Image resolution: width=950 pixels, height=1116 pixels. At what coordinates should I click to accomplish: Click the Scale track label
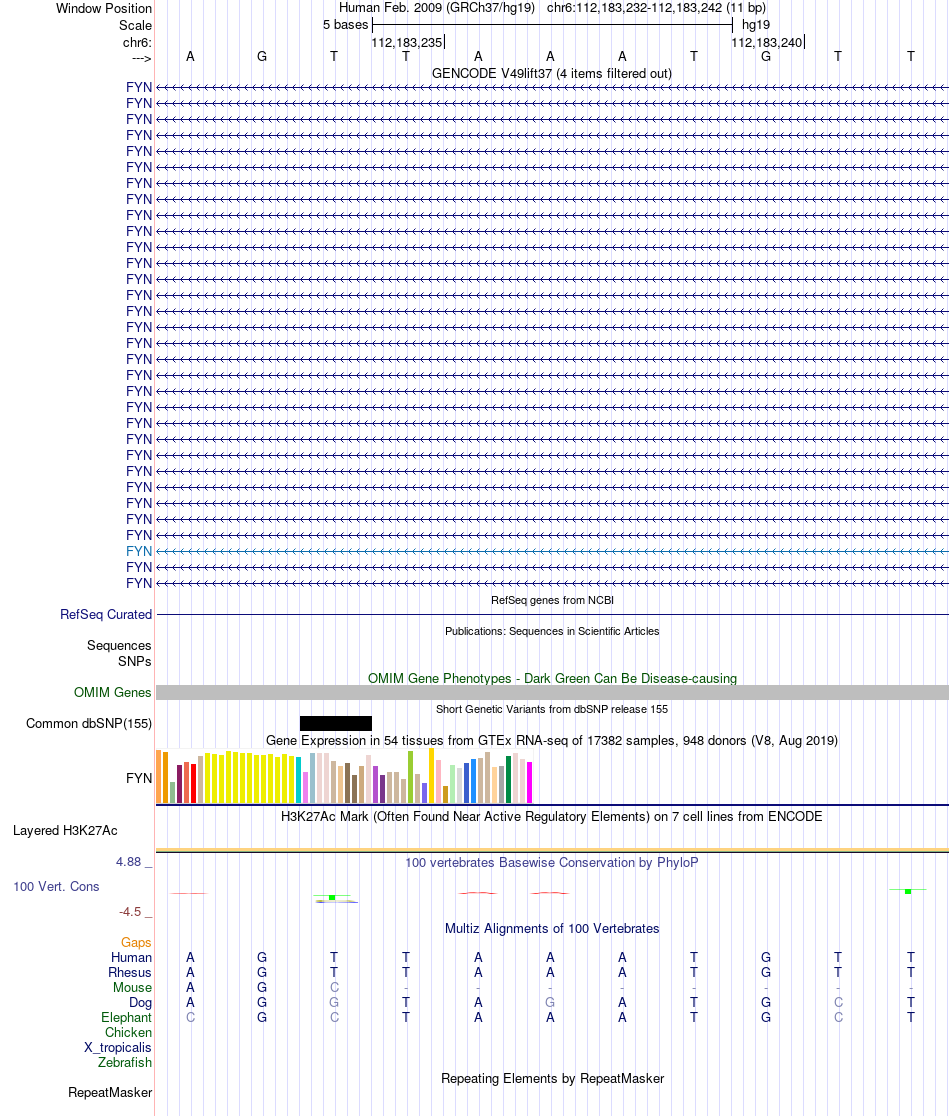[135, 25]
